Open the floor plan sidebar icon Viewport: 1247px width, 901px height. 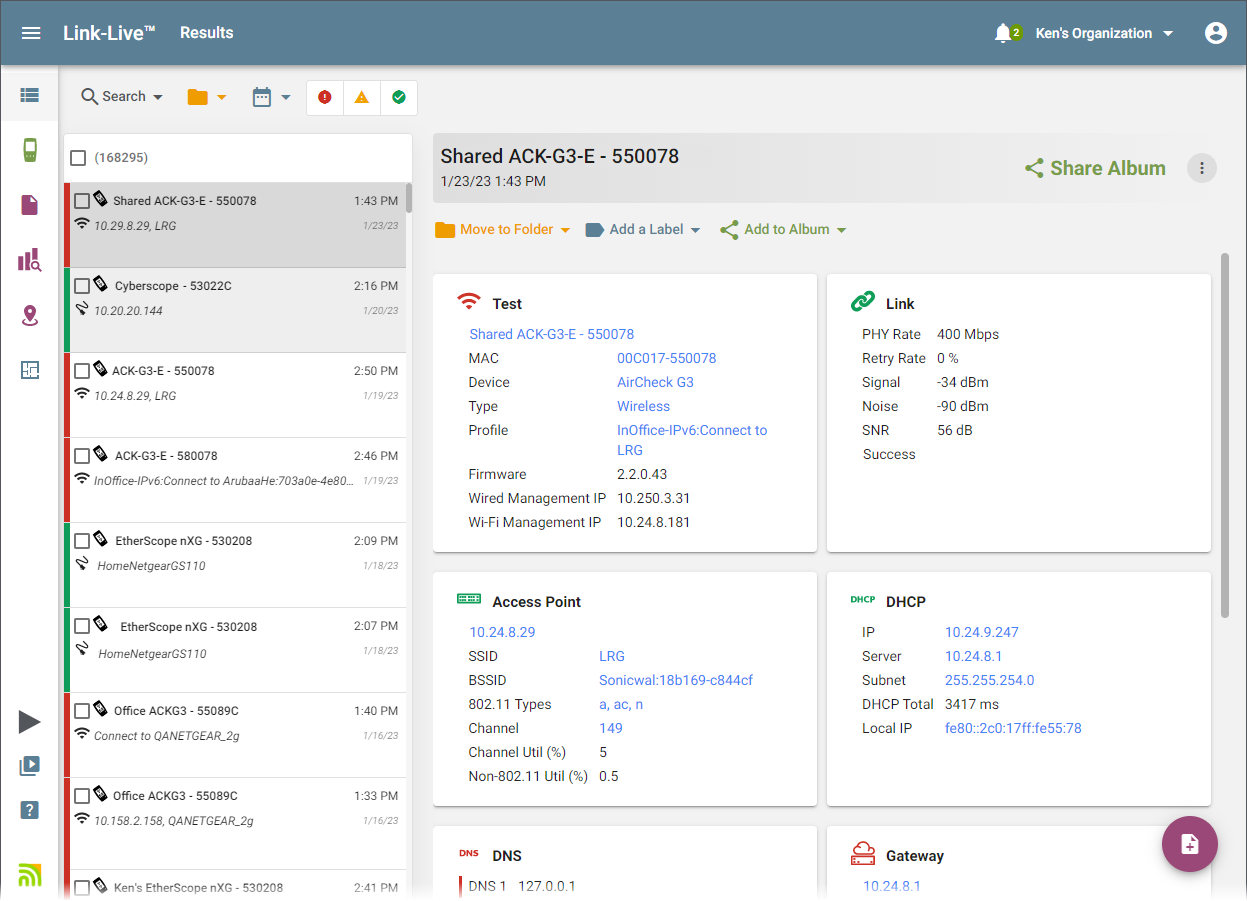29,370
